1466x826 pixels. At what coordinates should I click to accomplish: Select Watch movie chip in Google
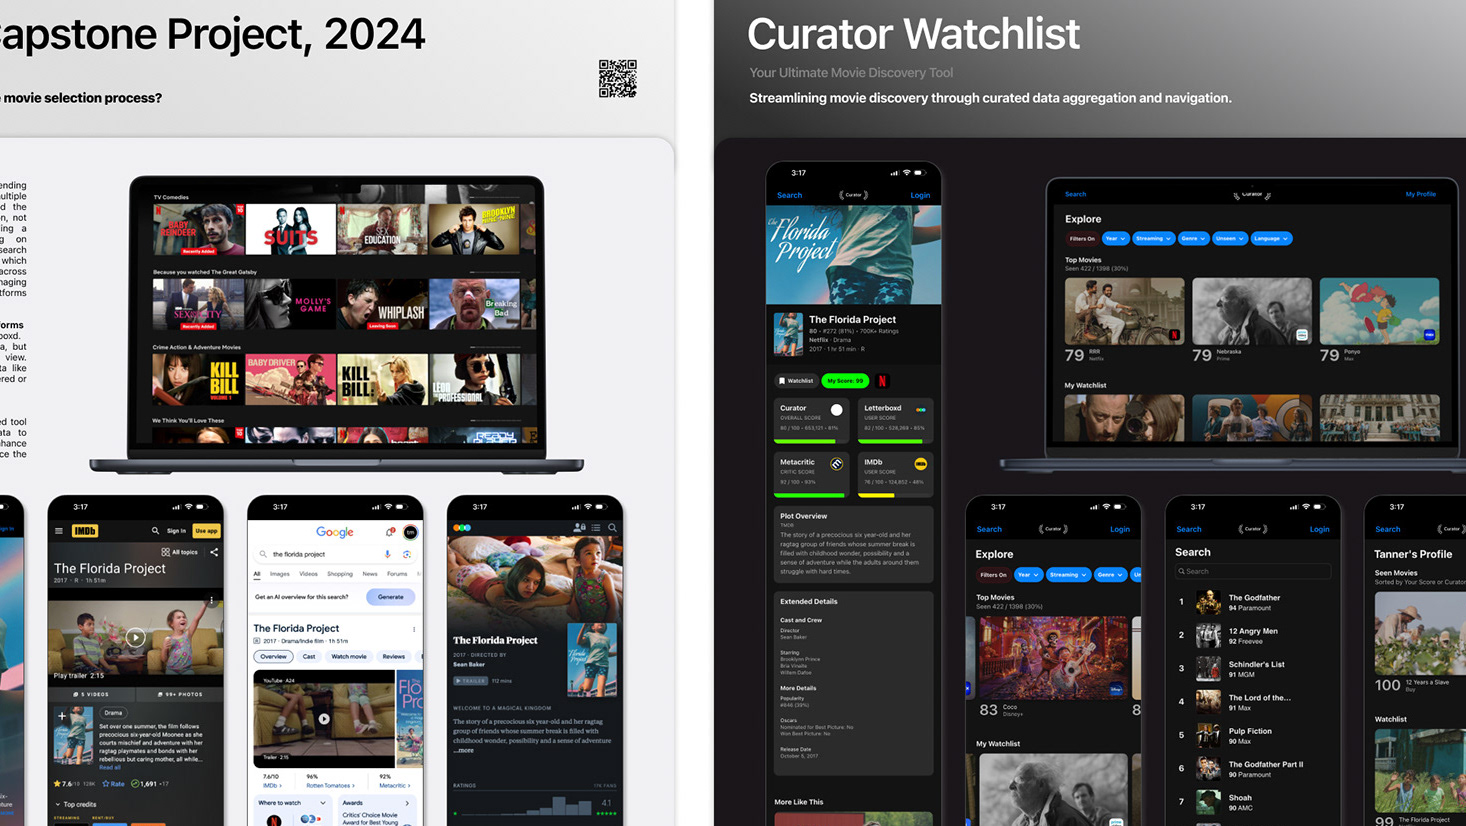coord(349,657)
